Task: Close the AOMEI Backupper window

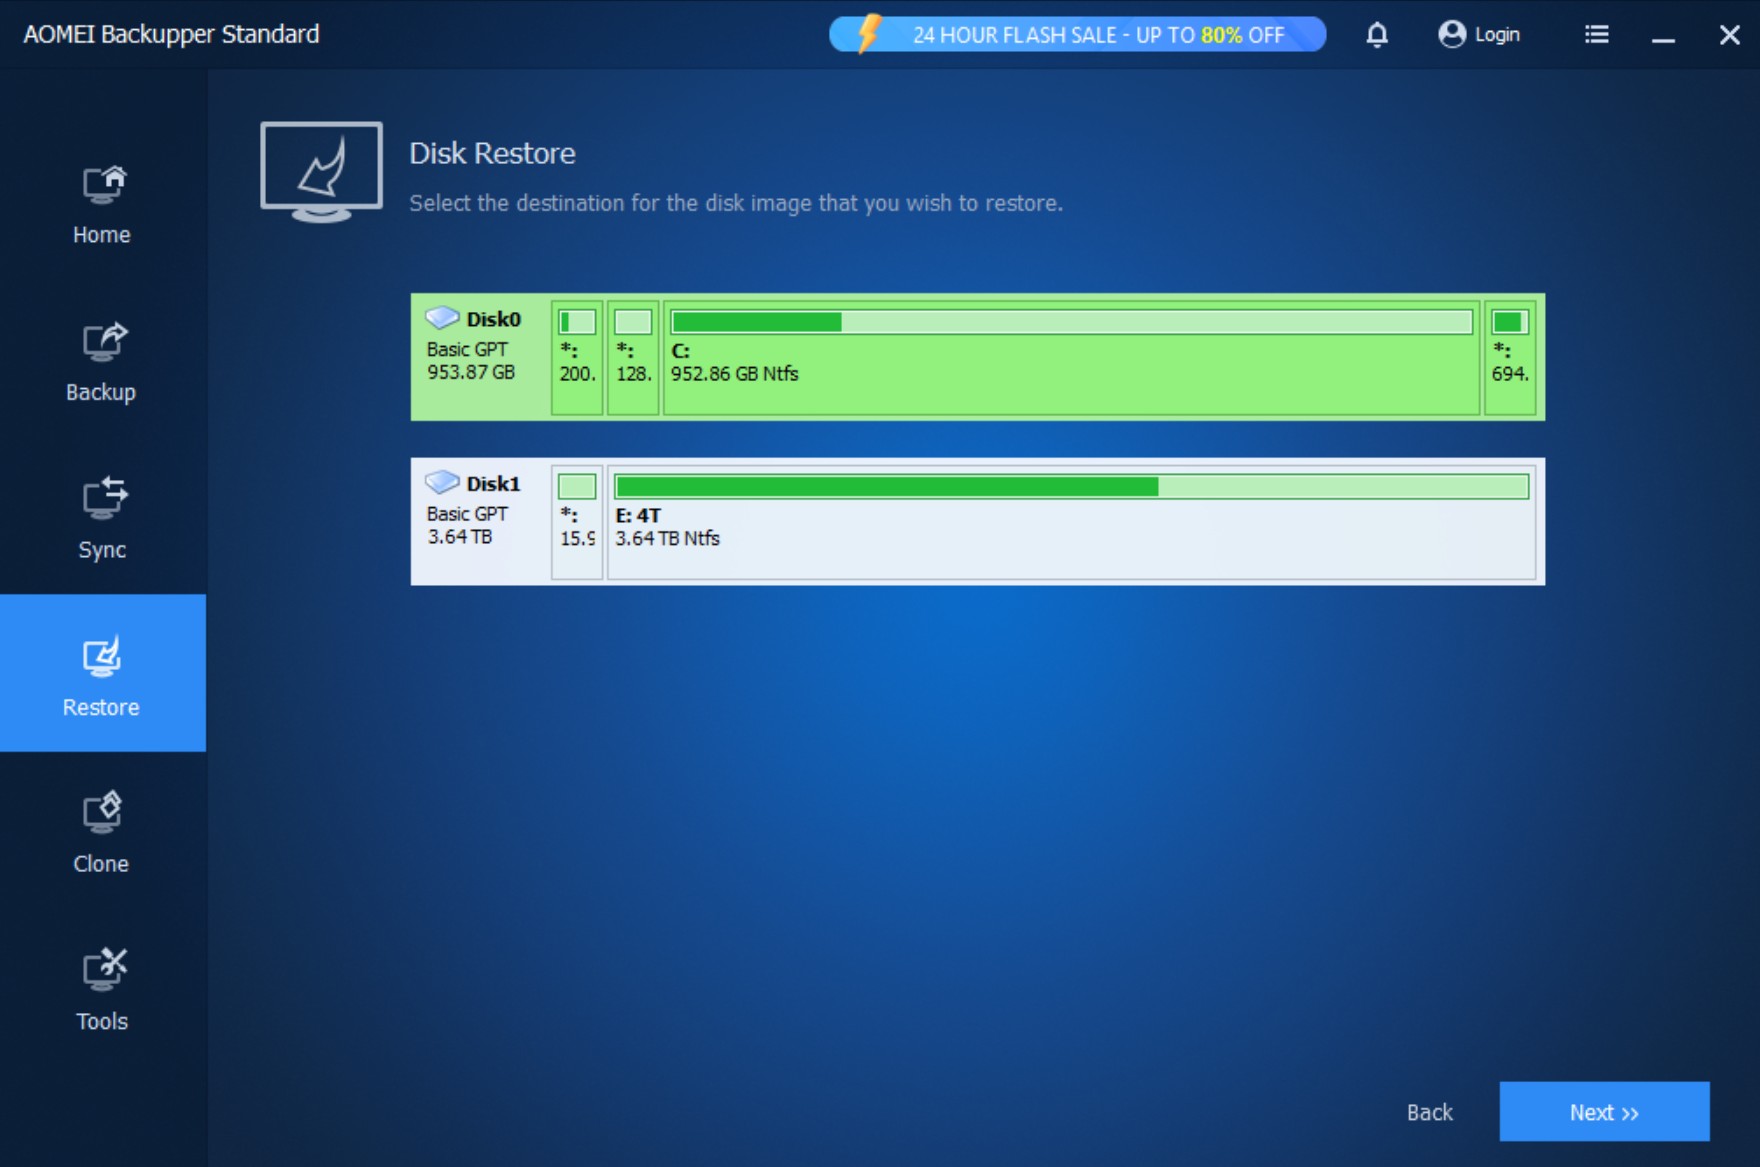Action: point(1729,35)
